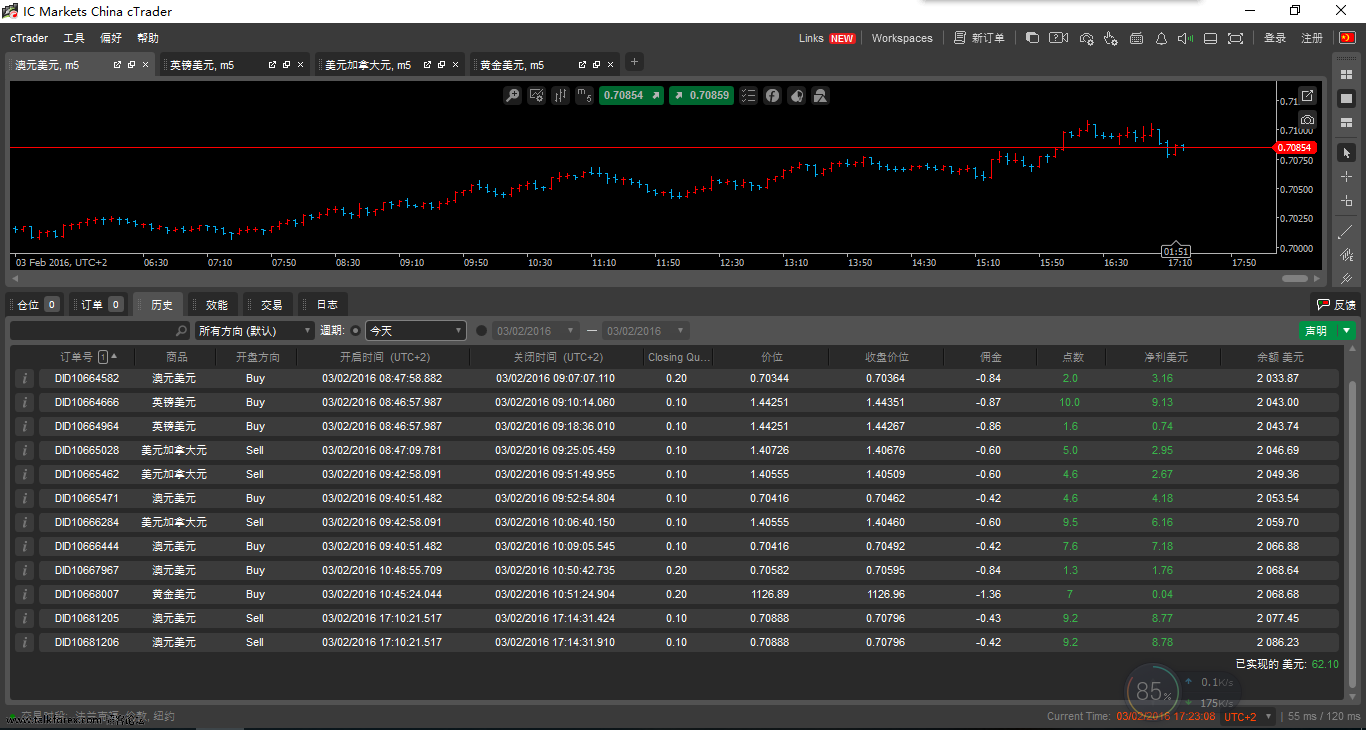Viewport: 1366px width, 730px height.
Task: Open Workspaces
Action: (902, 38)
